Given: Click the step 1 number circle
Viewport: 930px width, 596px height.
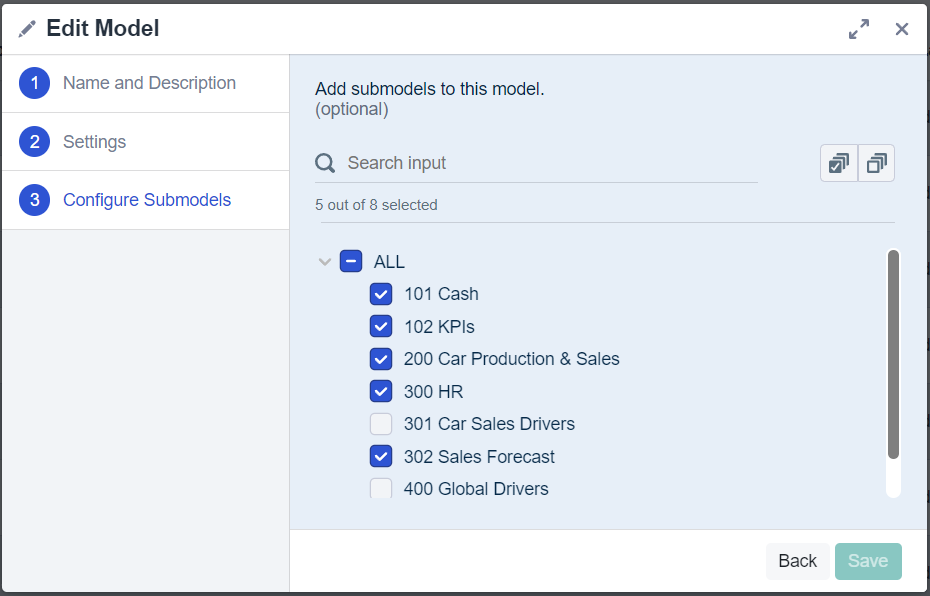Looking at the screenshot, I should [34, 84].
